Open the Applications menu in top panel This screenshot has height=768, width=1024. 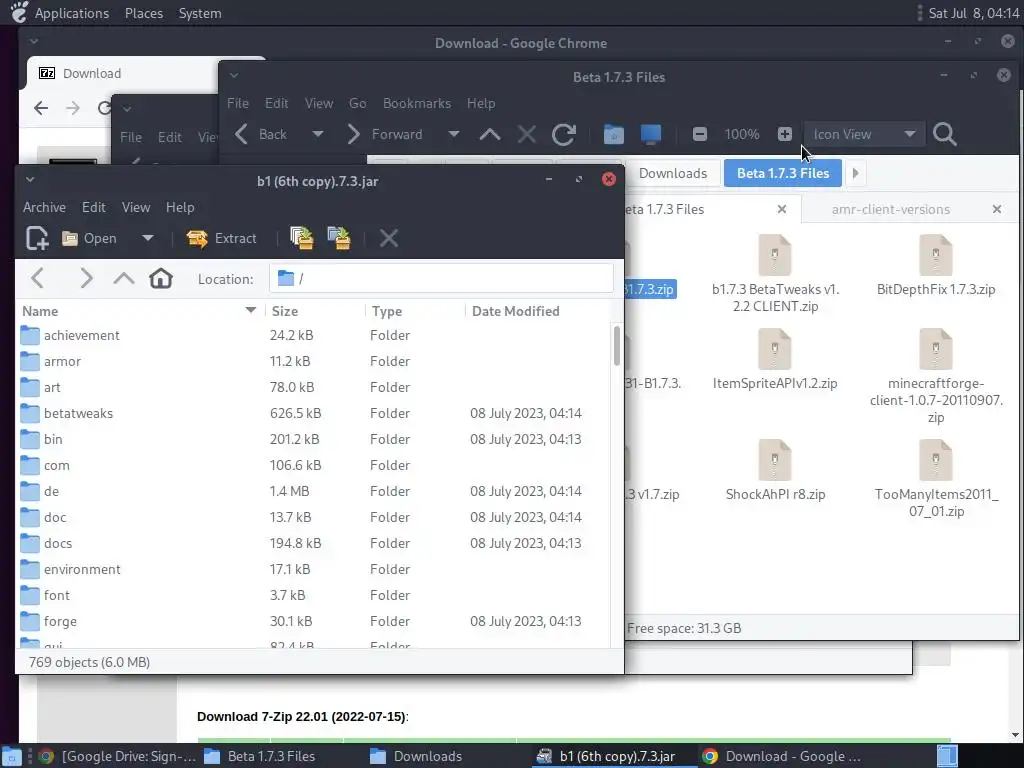tap(71, 13)
